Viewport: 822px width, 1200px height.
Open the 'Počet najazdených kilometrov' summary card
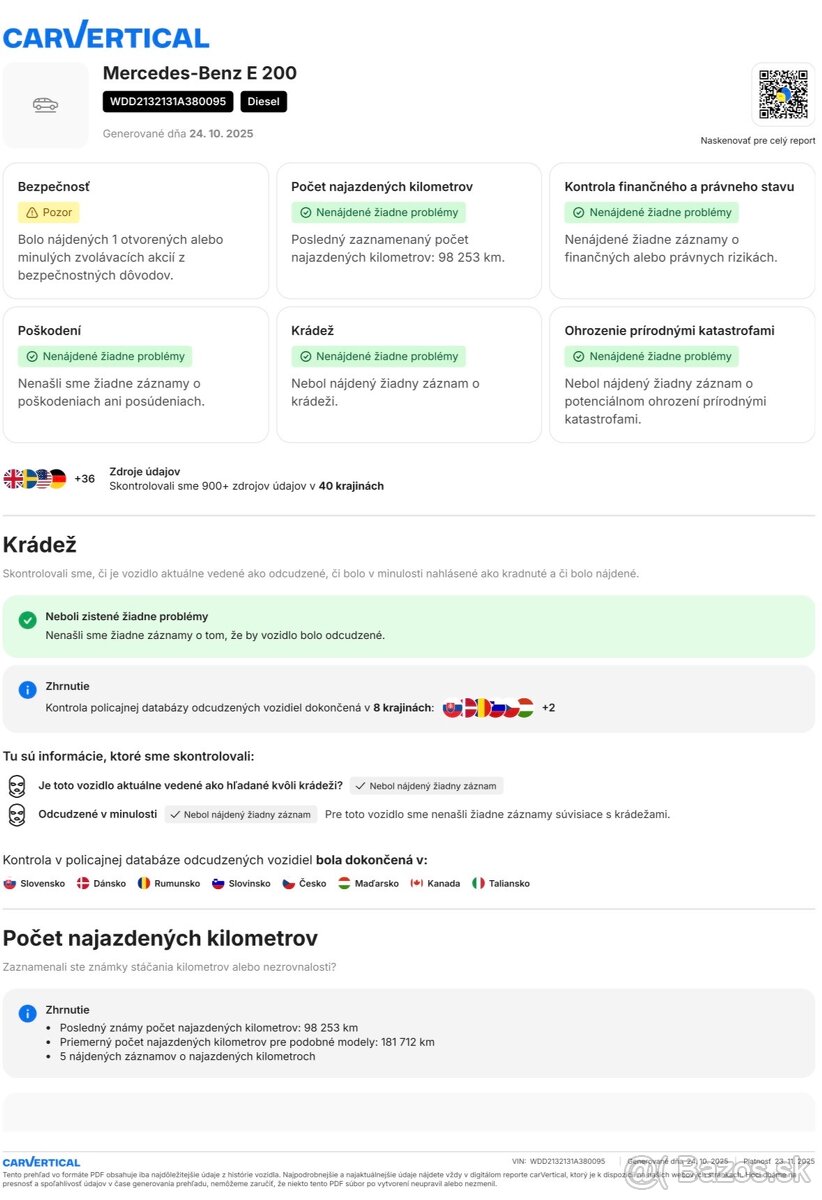pos(409,231)
